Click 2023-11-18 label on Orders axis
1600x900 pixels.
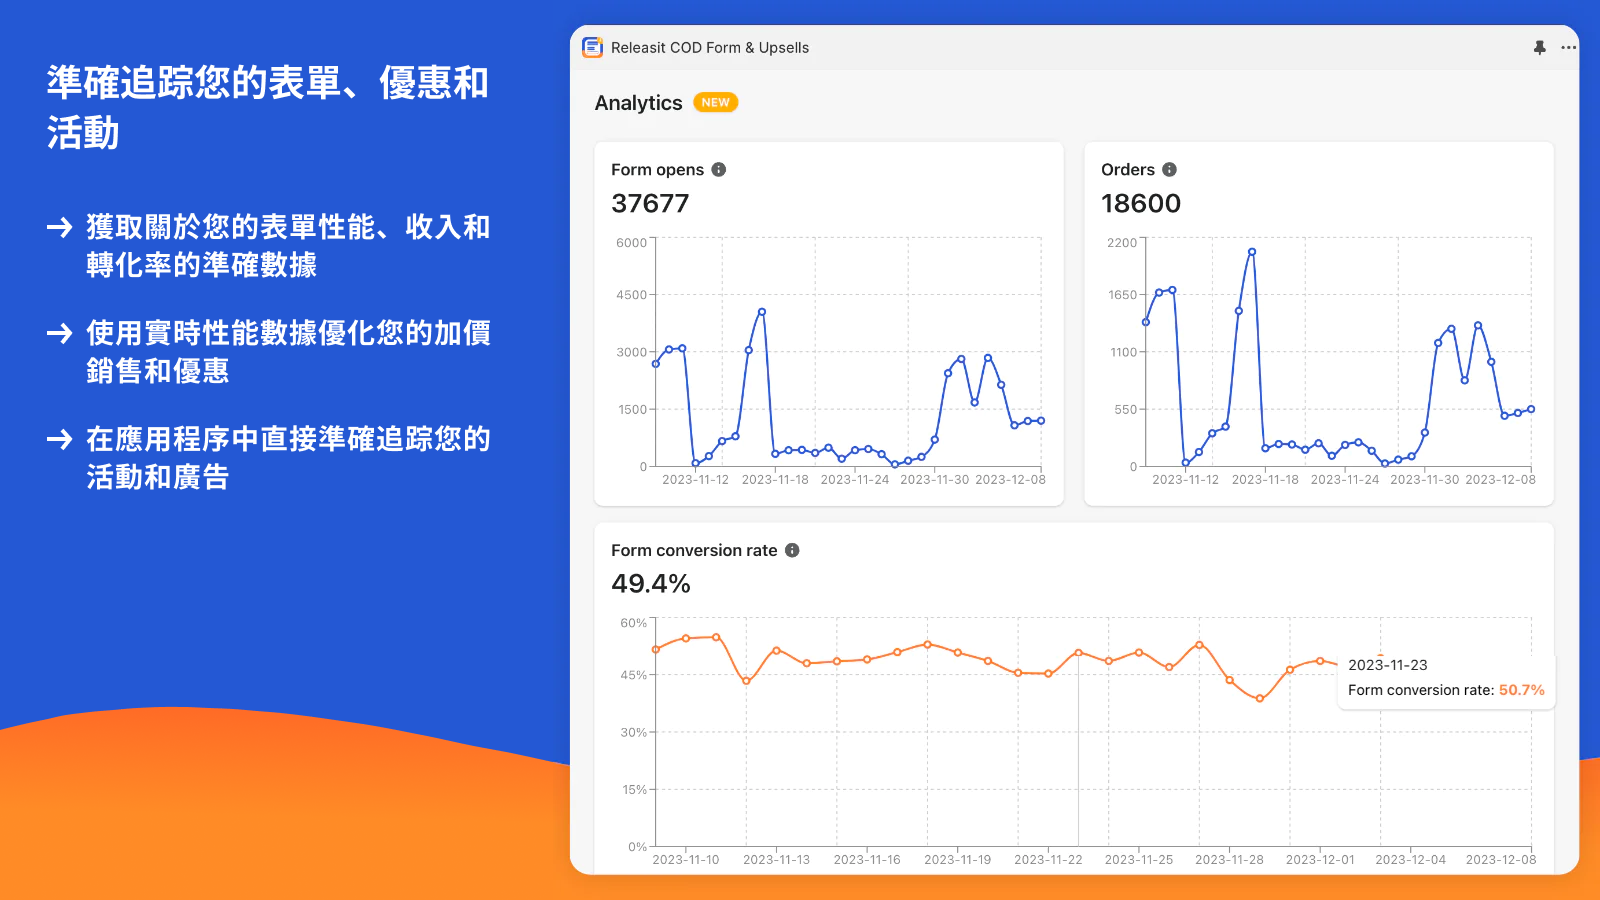(1265, 480)
